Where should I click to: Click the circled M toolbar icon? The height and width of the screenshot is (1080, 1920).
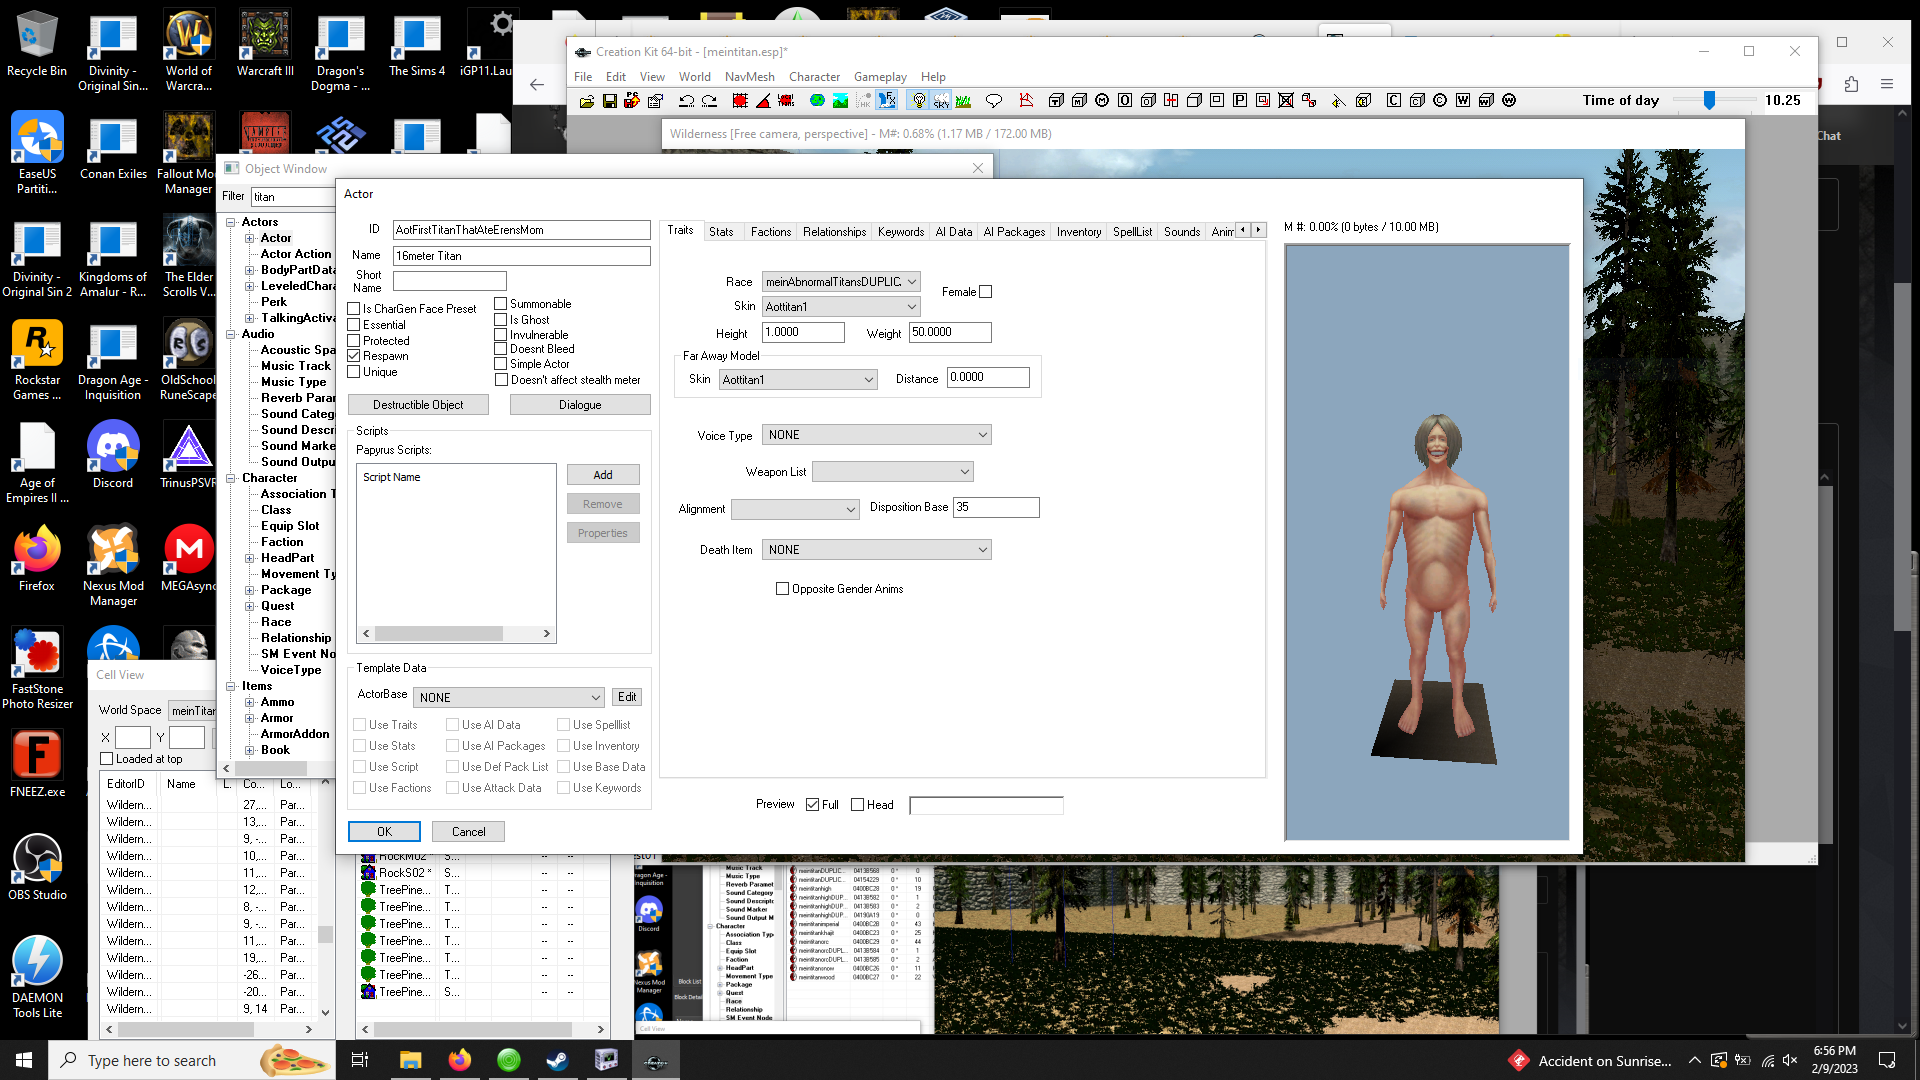click(x=1102, y=100)
